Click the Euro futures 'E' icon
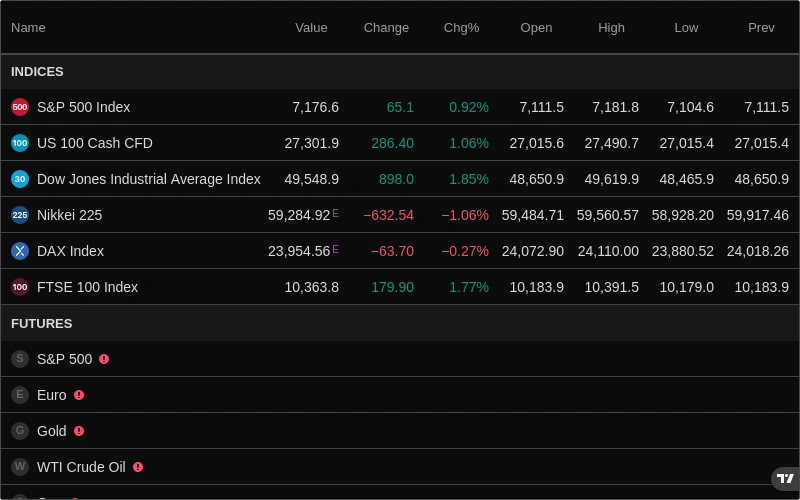Image resolution: width=800 pixels, height=500 pixels. coord(20,395)
